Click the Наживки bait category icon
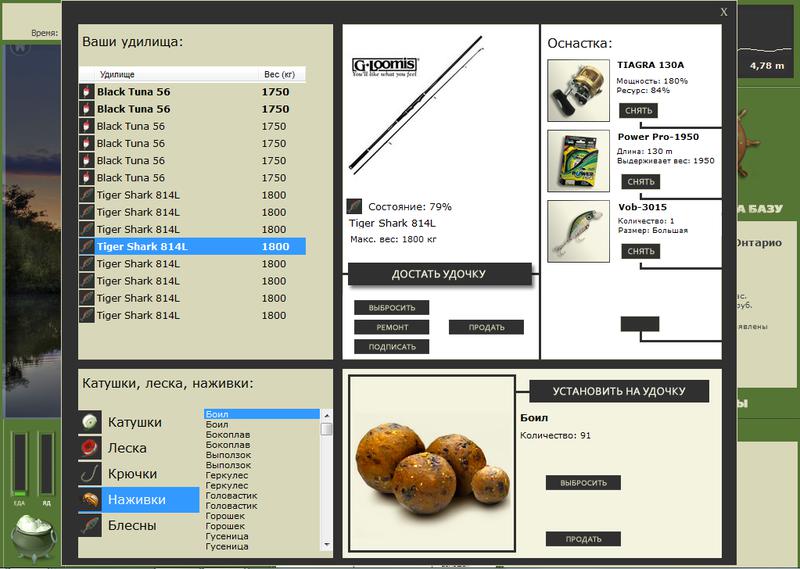Image resolution: width=800 pixels, height=569 pixels. pos(90,500)
